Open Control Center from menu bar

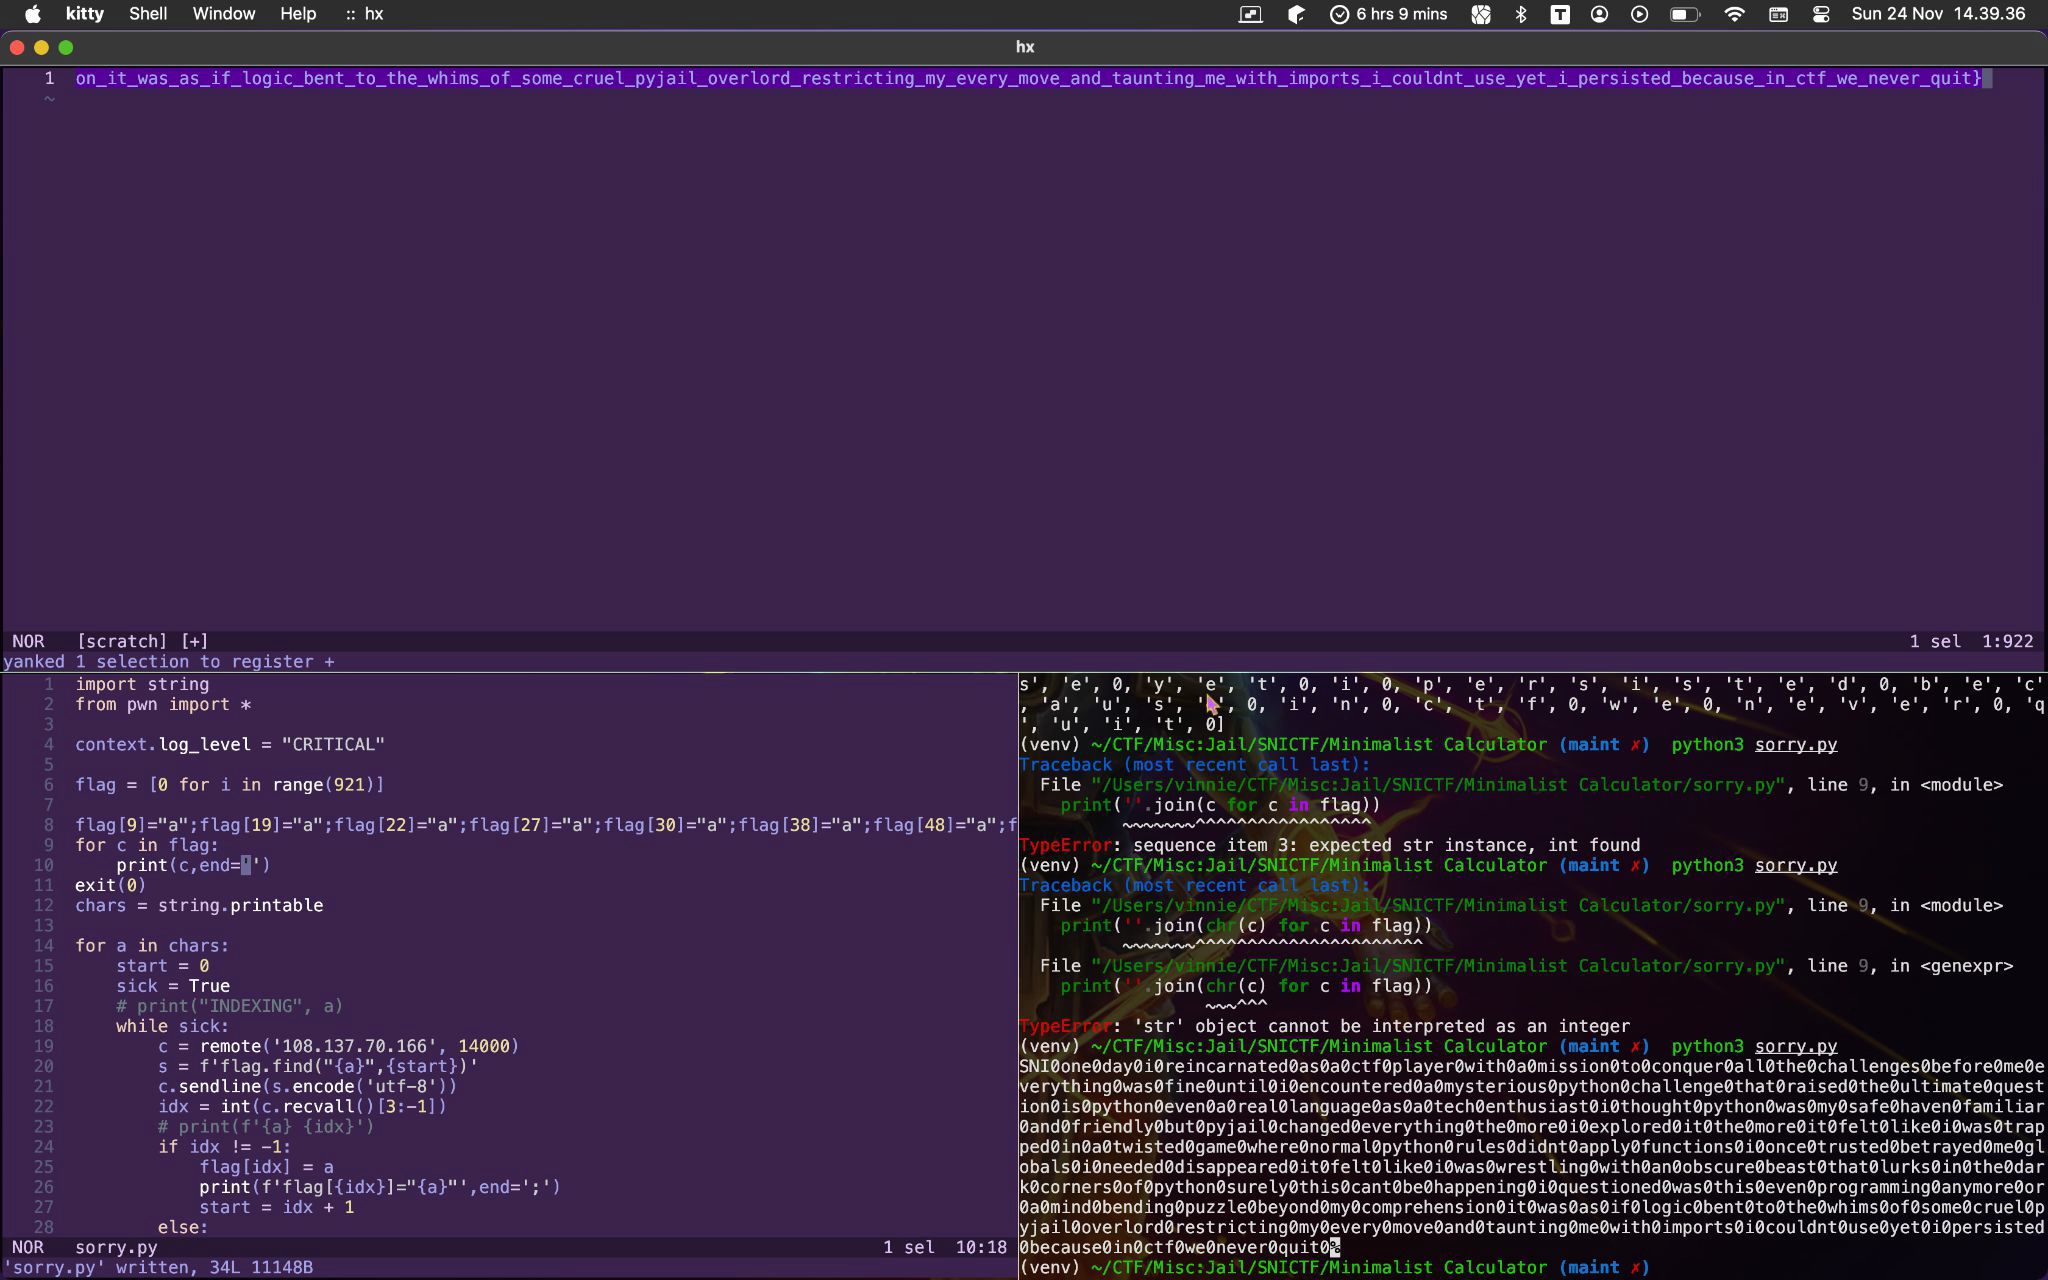[x=1820, y=14]
